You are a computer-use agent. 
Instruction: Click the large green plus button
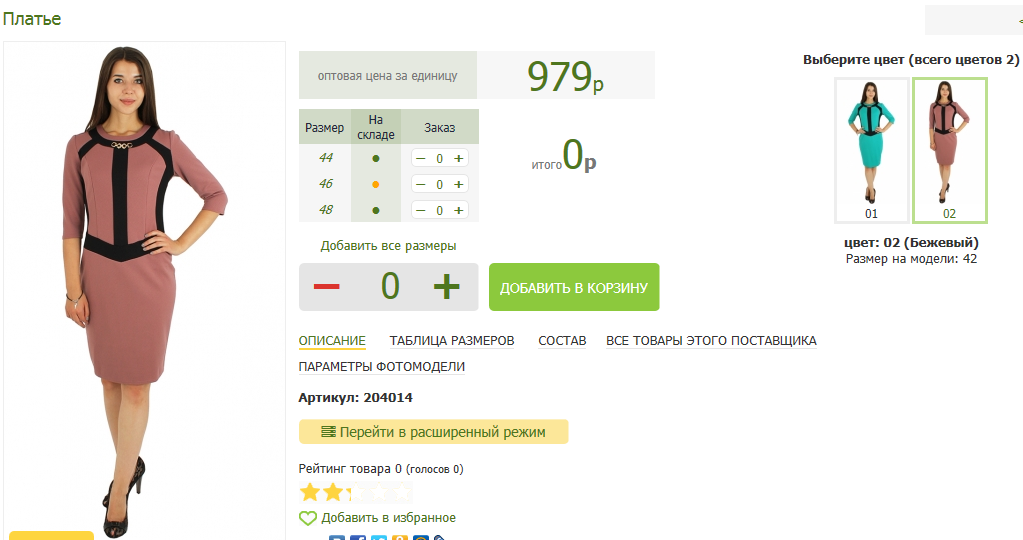pyautogui.click(x=447, y=286)
